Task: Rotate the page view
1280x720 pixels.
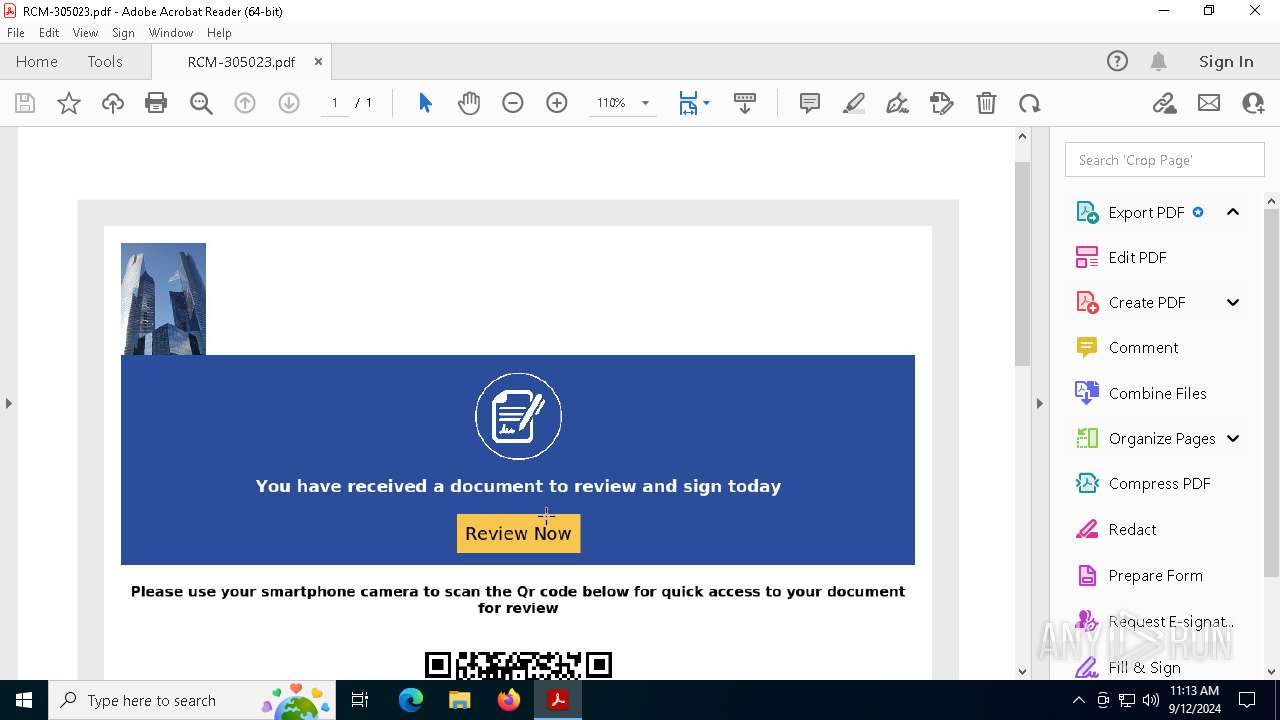Action: (x=1030, y=103)
